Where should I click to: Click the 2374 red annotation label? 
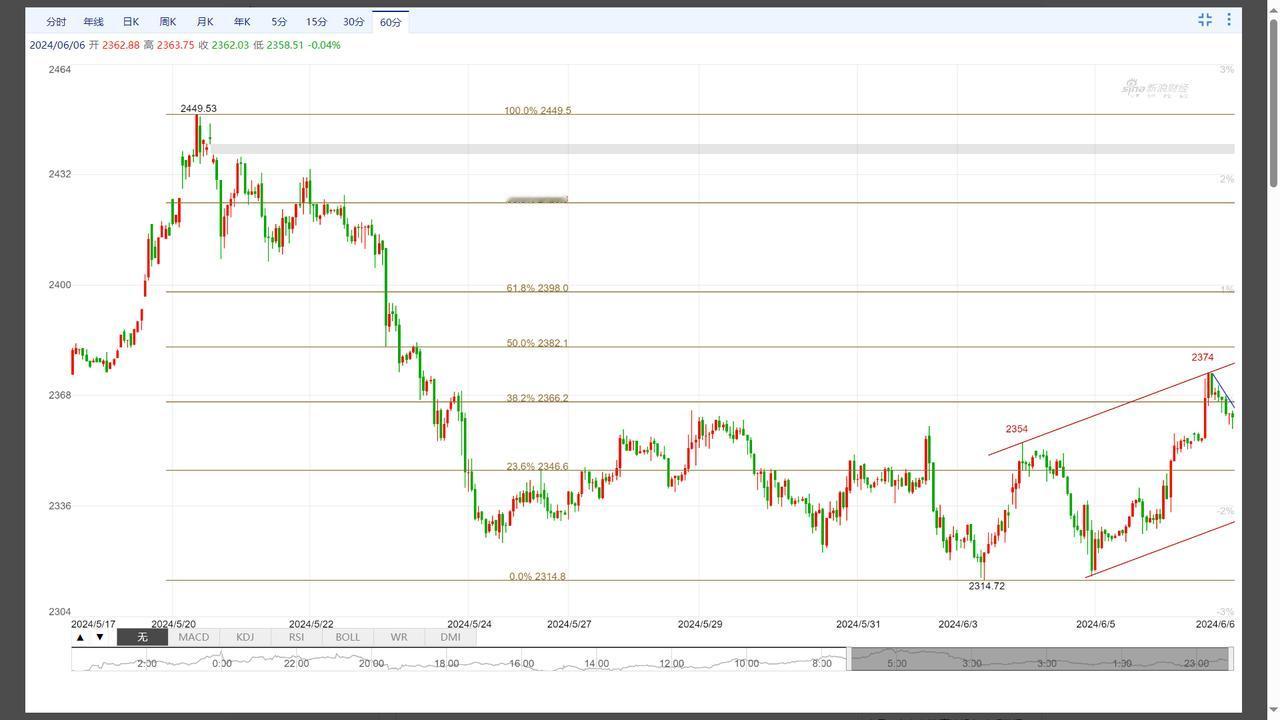(1202, 357)
